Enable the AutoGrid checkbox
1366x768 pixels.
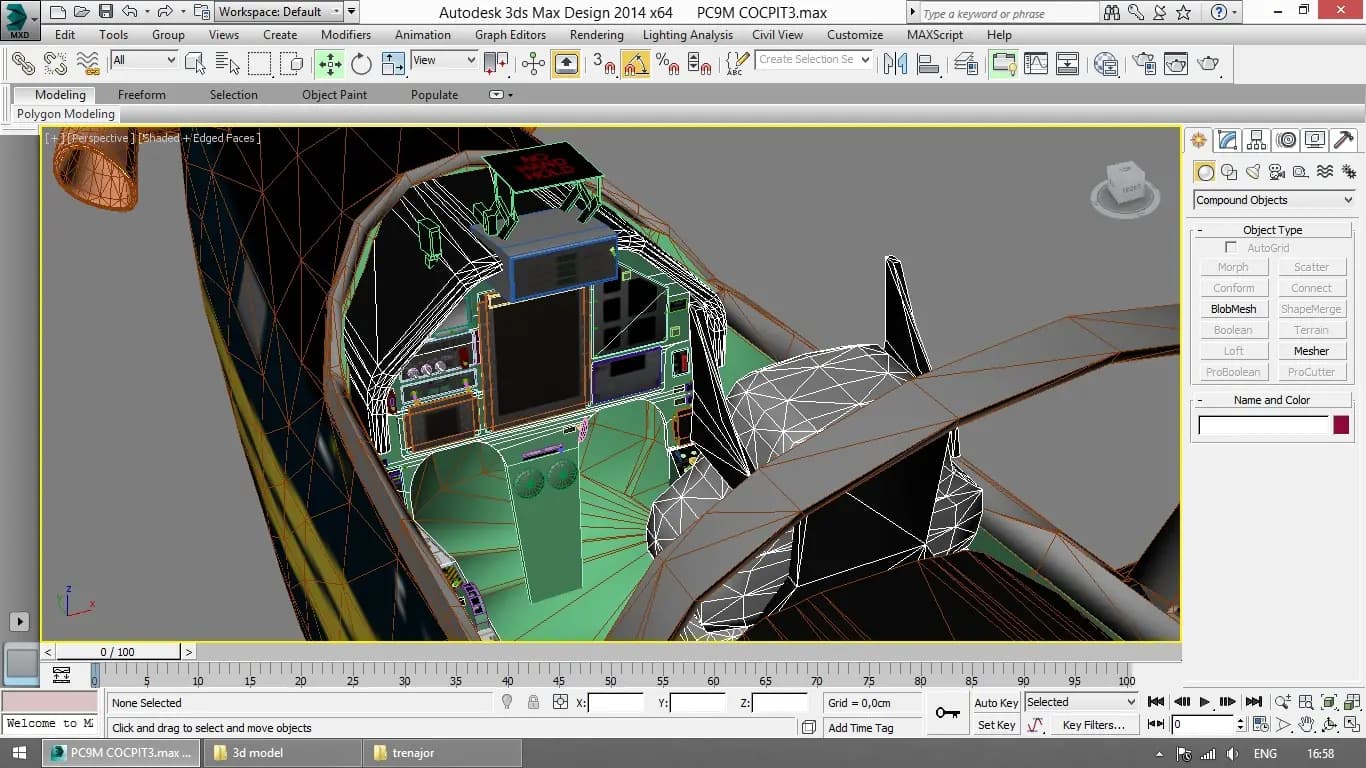[x=1231, y=247]
